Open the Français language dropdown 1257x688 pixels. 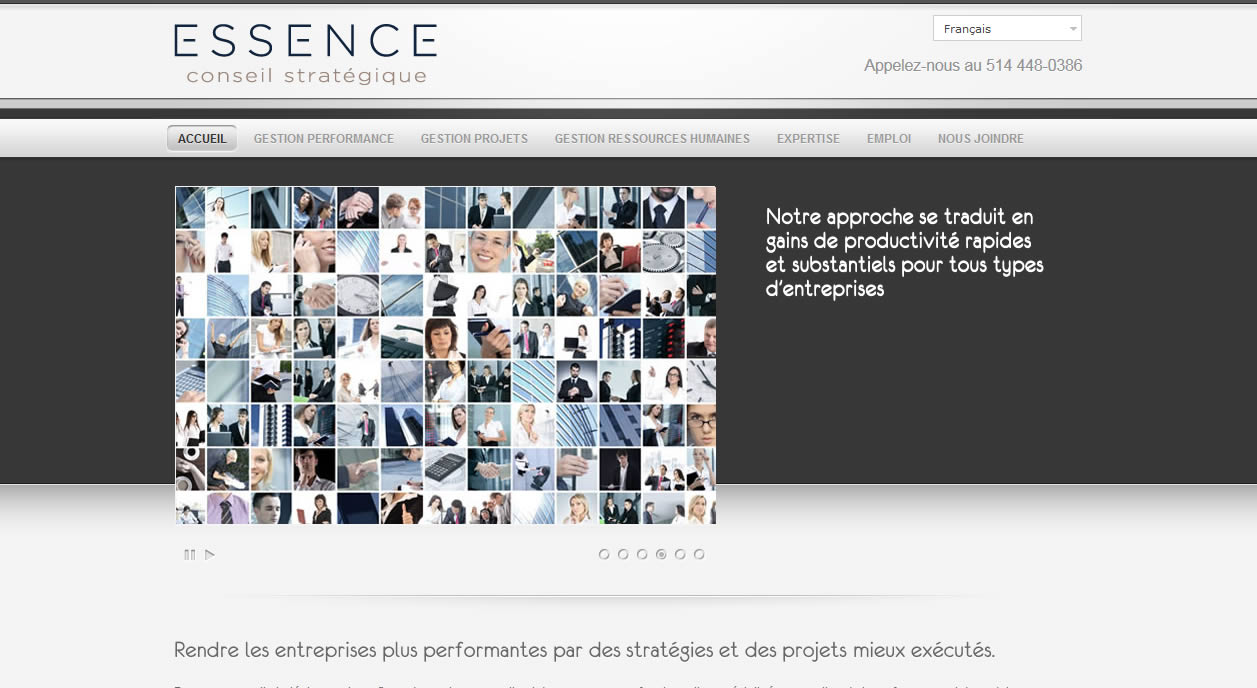(x=1006, y=29)
